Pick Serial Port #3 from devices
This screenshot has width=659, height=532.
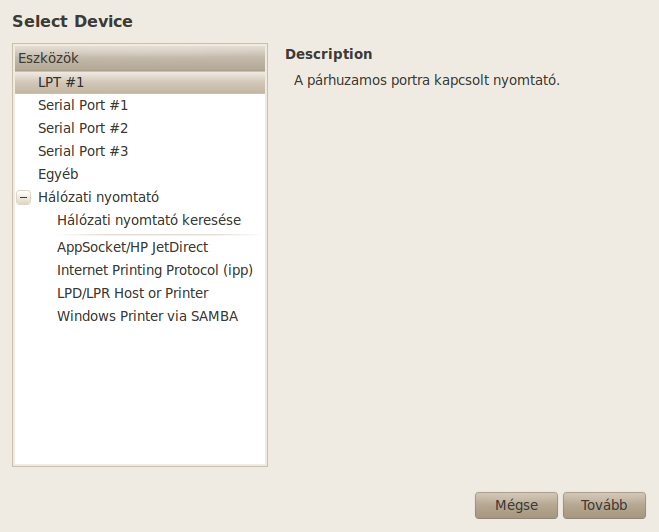pyautogui.click(x=140, y=151)
